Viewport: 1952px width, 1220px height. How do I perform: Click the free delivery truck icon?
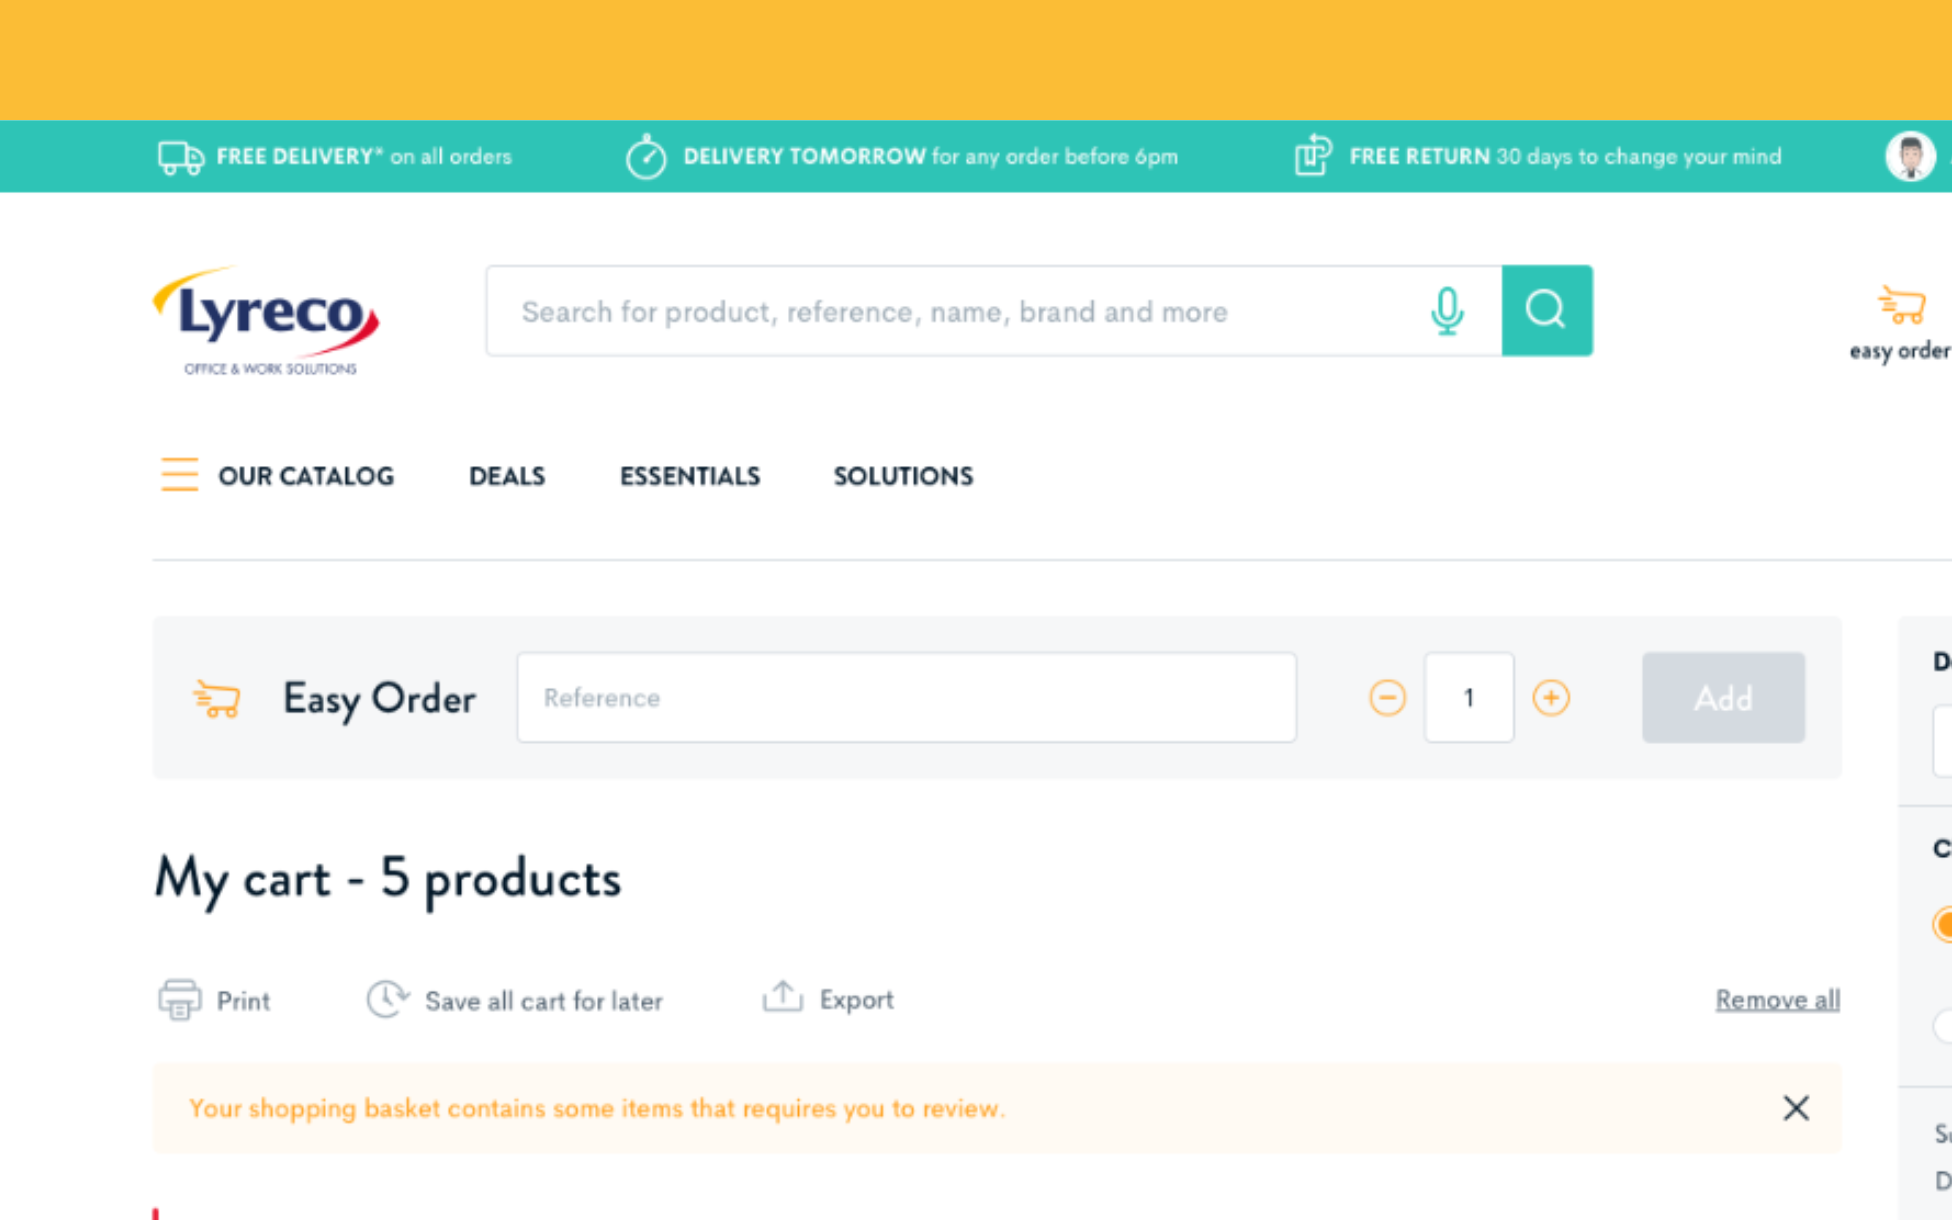[180, 156]
